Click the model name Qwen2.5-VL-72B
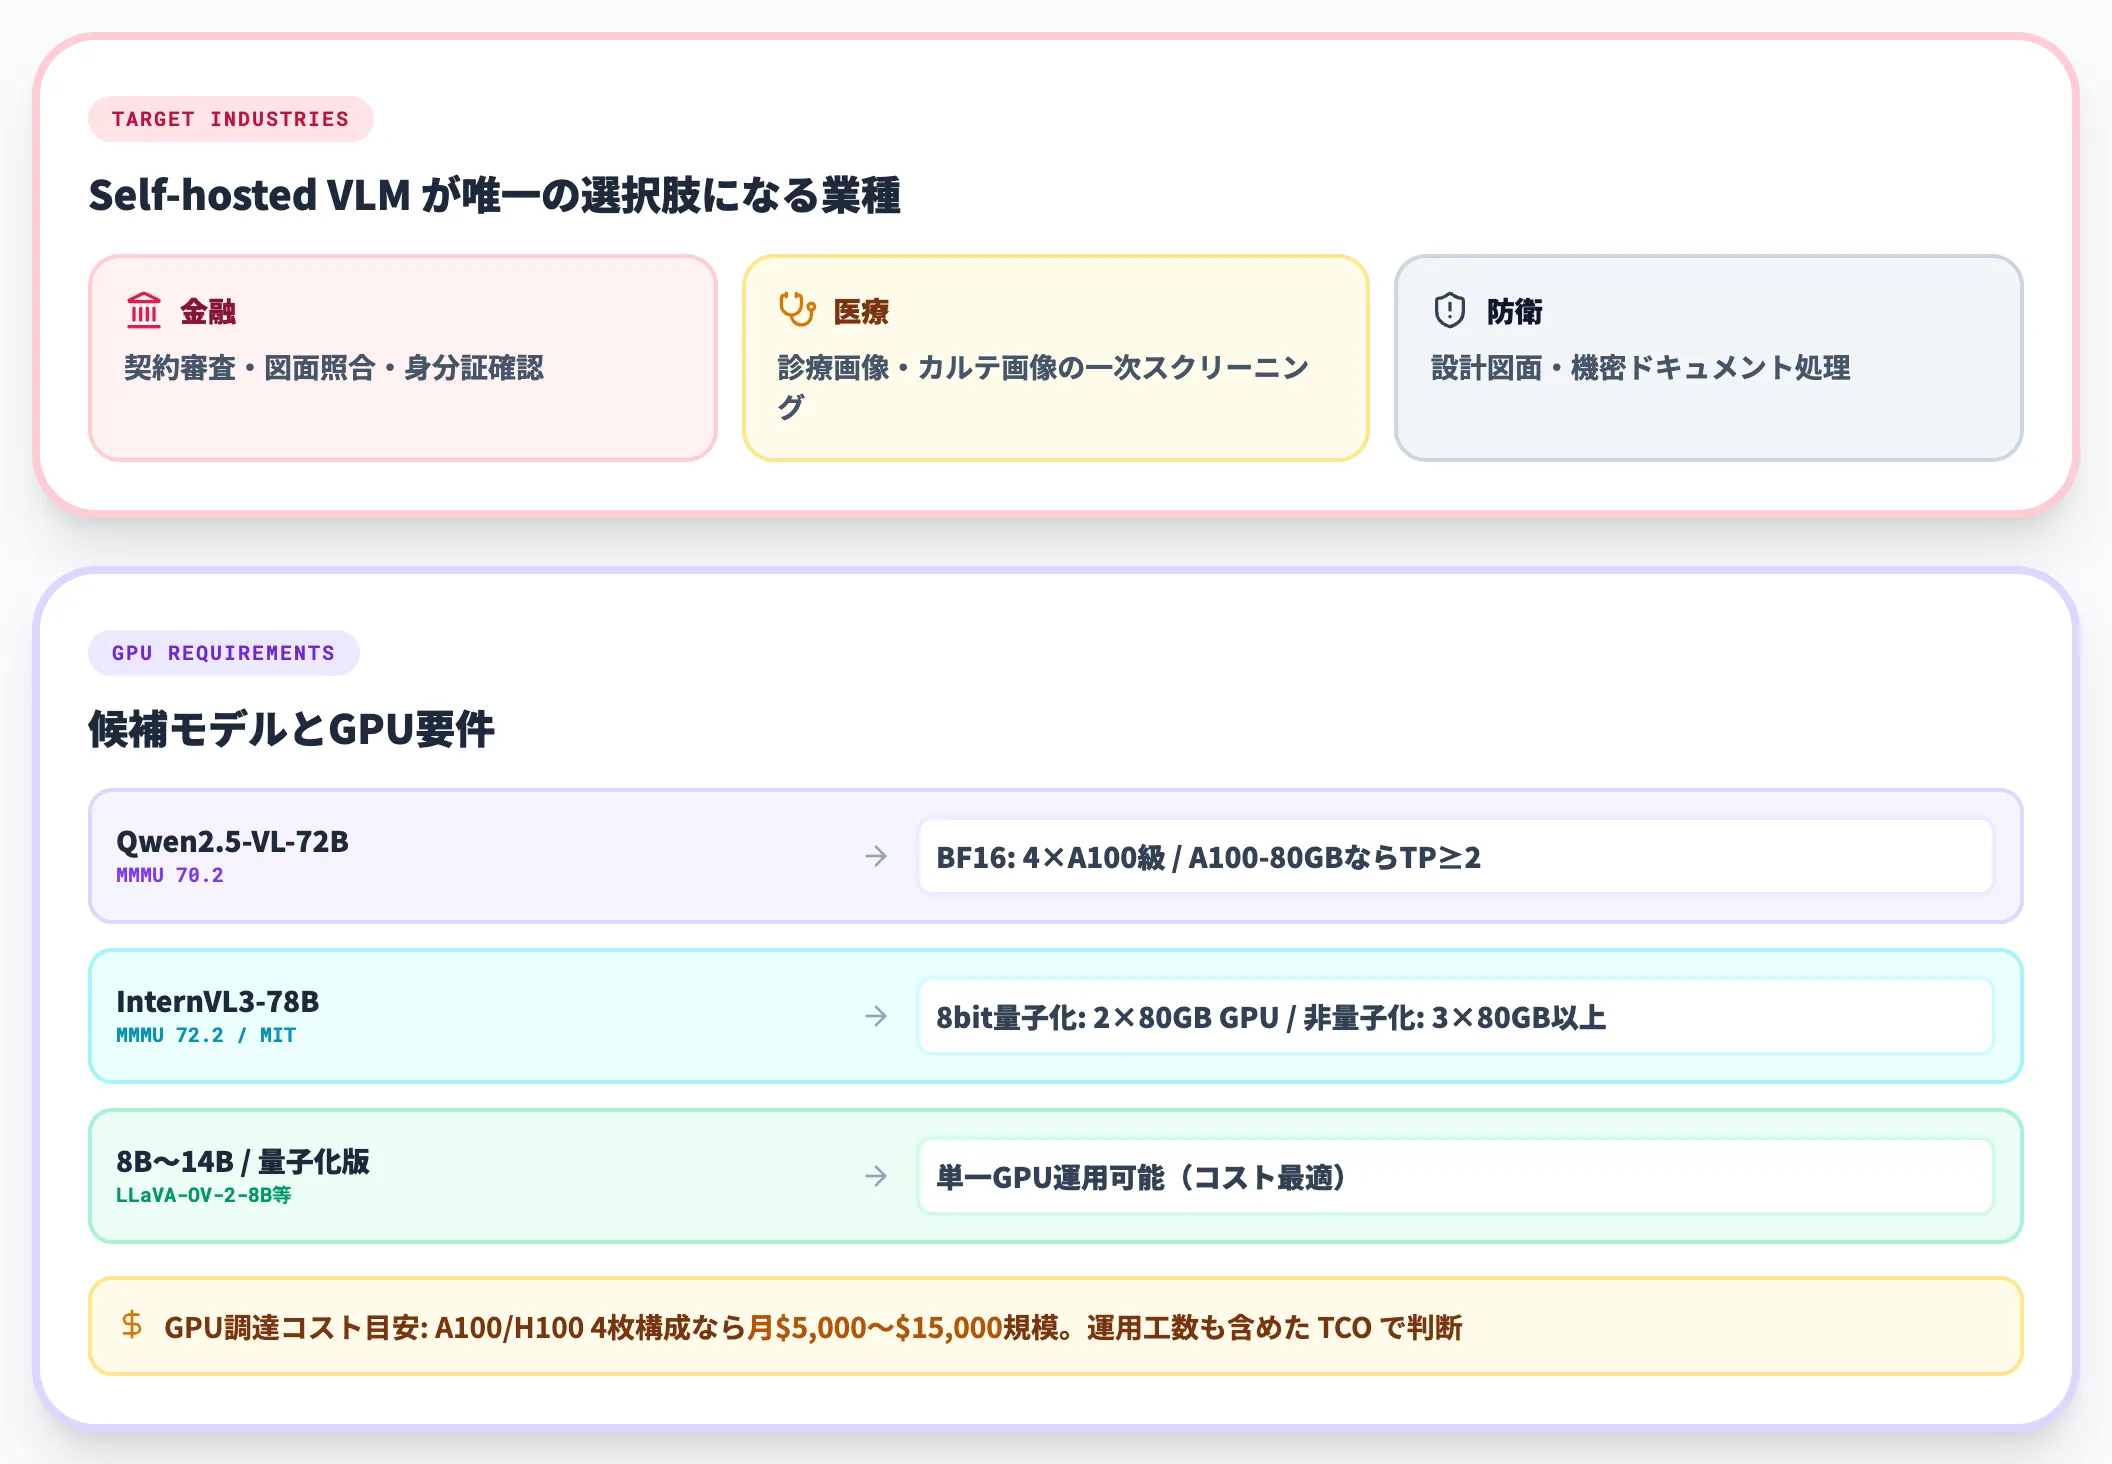 pos(232,841)
